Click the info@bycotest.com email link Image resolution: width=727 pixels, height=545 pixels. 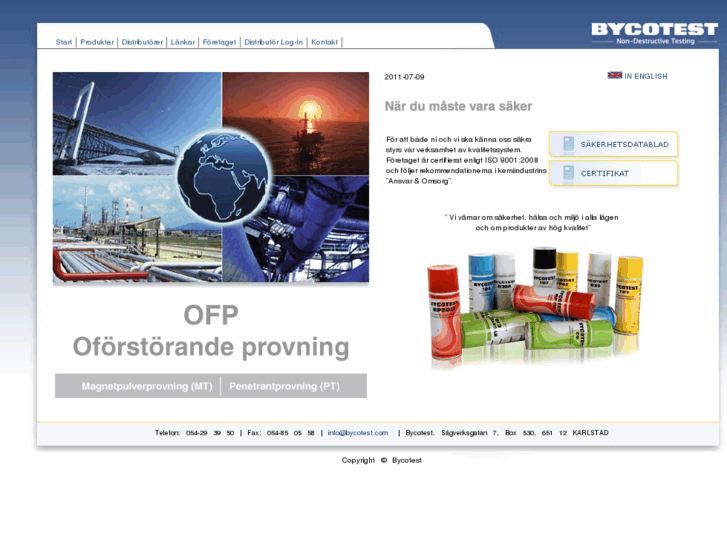[358, 433]
